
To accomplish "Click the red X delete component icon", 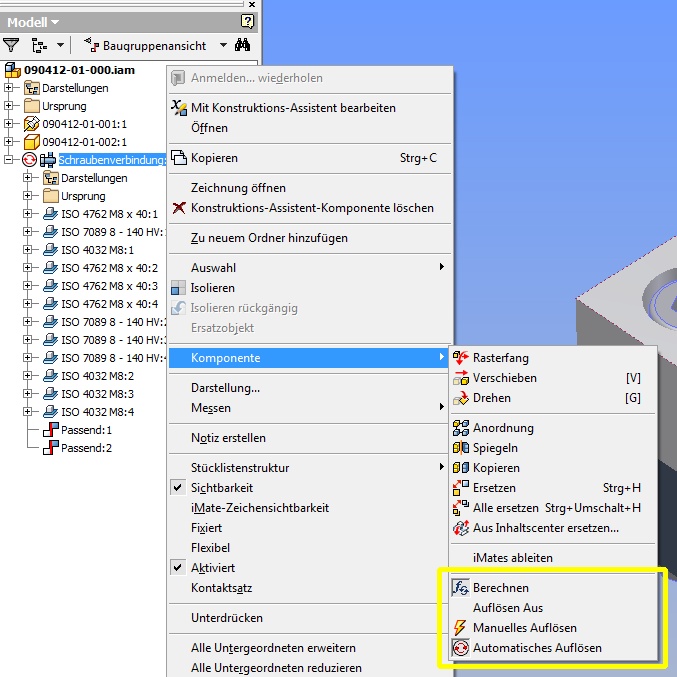I will point(179,208).
